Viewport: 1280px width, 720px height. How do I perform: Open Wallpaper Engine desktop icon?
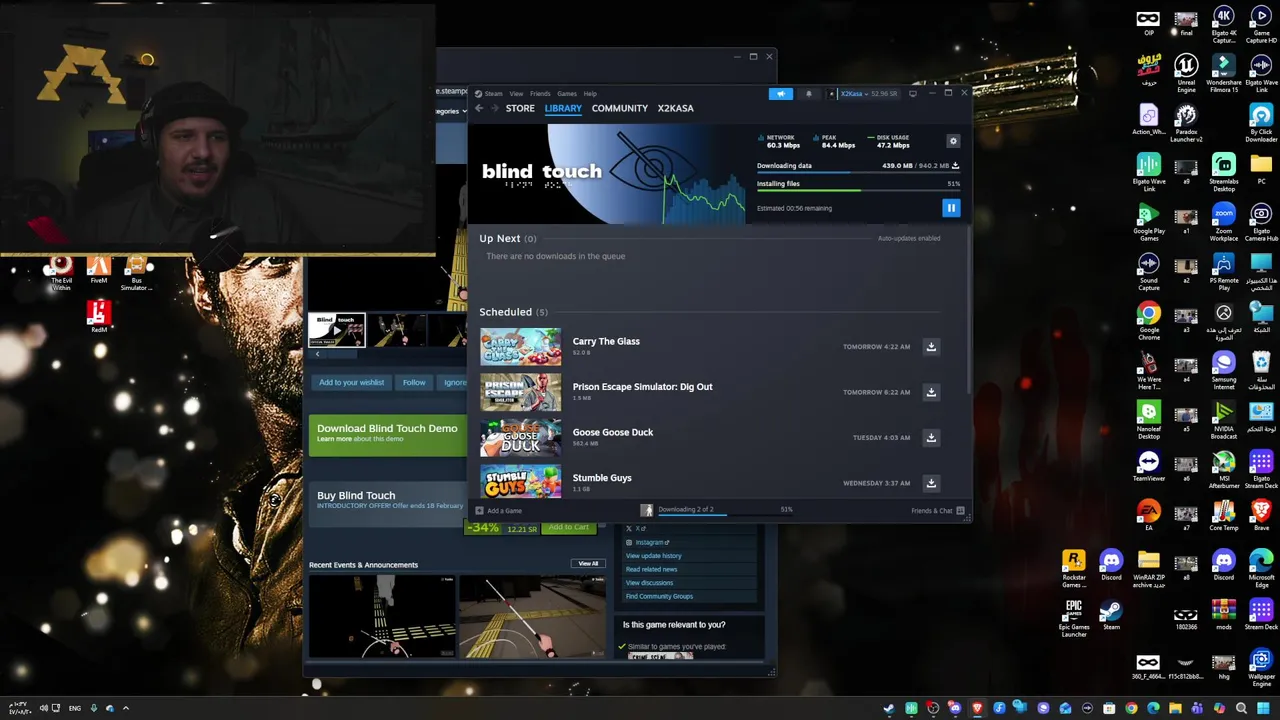pyautogui.click(x=1261, y=668)
